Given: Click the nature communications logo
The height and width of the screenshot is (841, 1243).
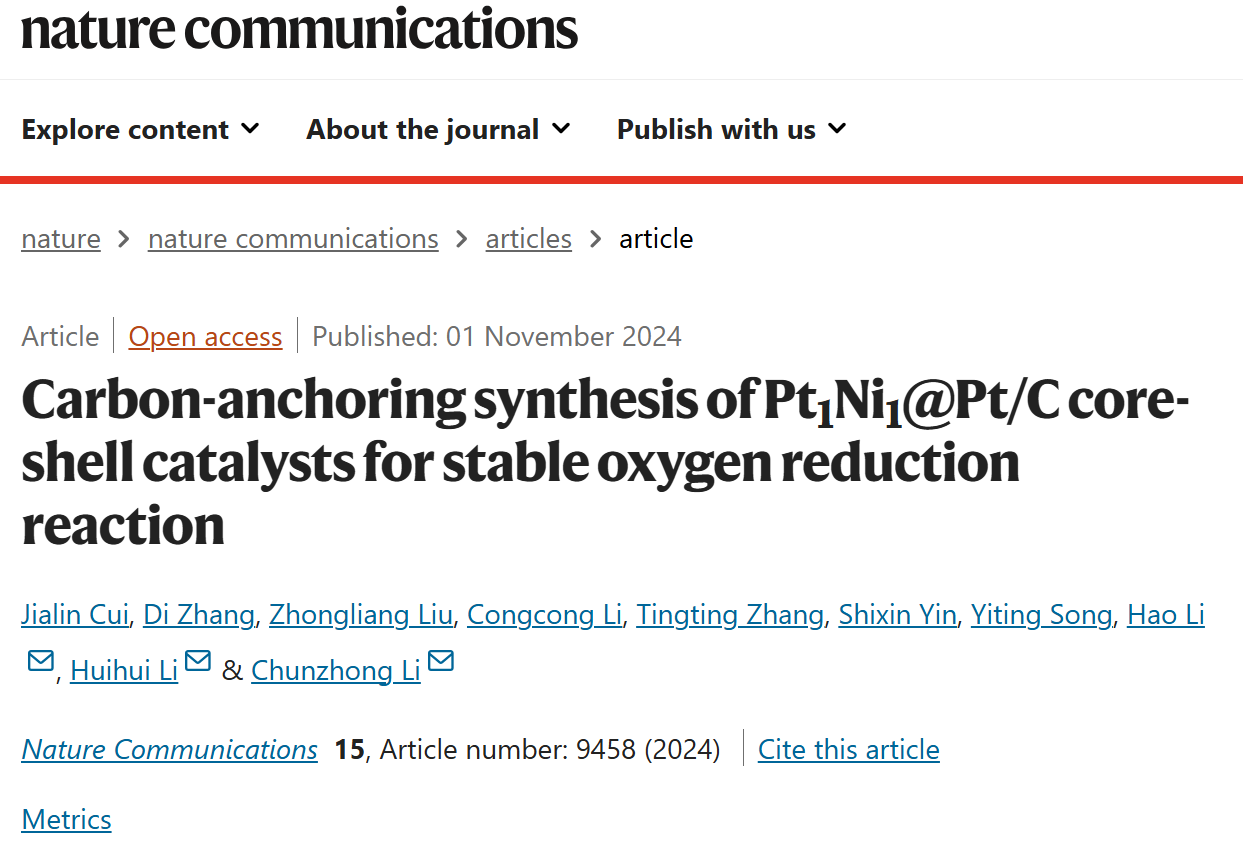Looking at the screenshot, I should pos(299,28).
